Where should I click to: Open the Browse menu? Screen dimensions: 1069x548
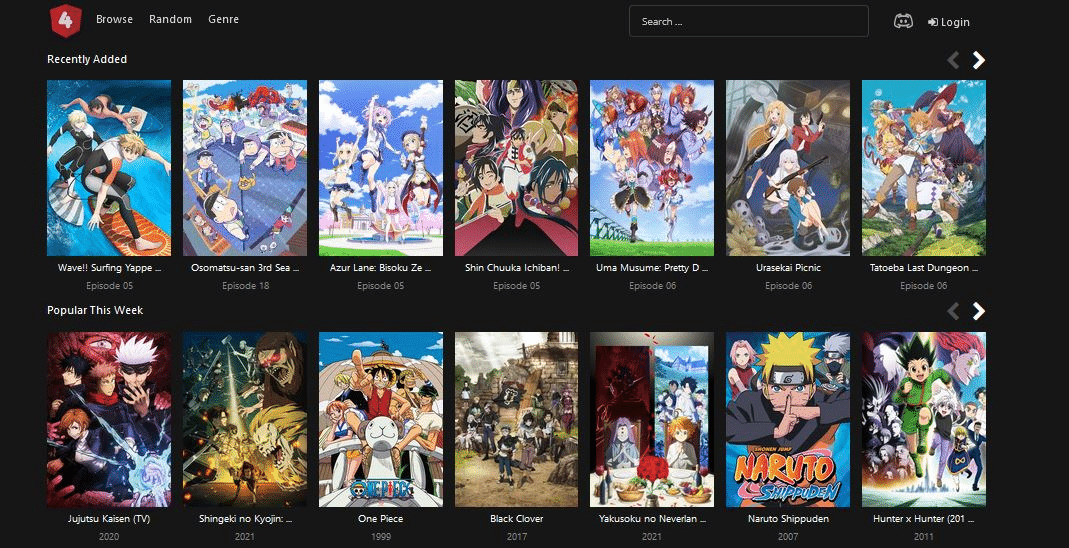click(x=115, y=19)
